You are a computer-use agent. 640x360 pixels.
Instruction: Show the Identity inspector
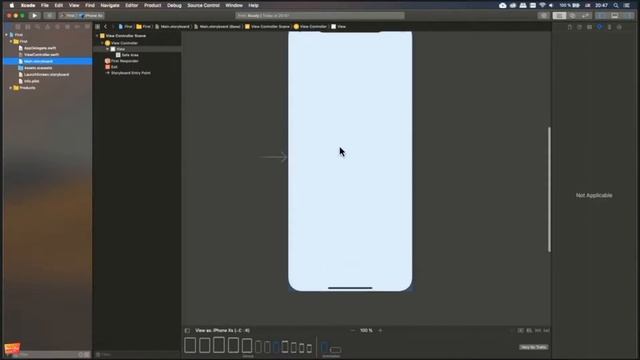(589, 27)
